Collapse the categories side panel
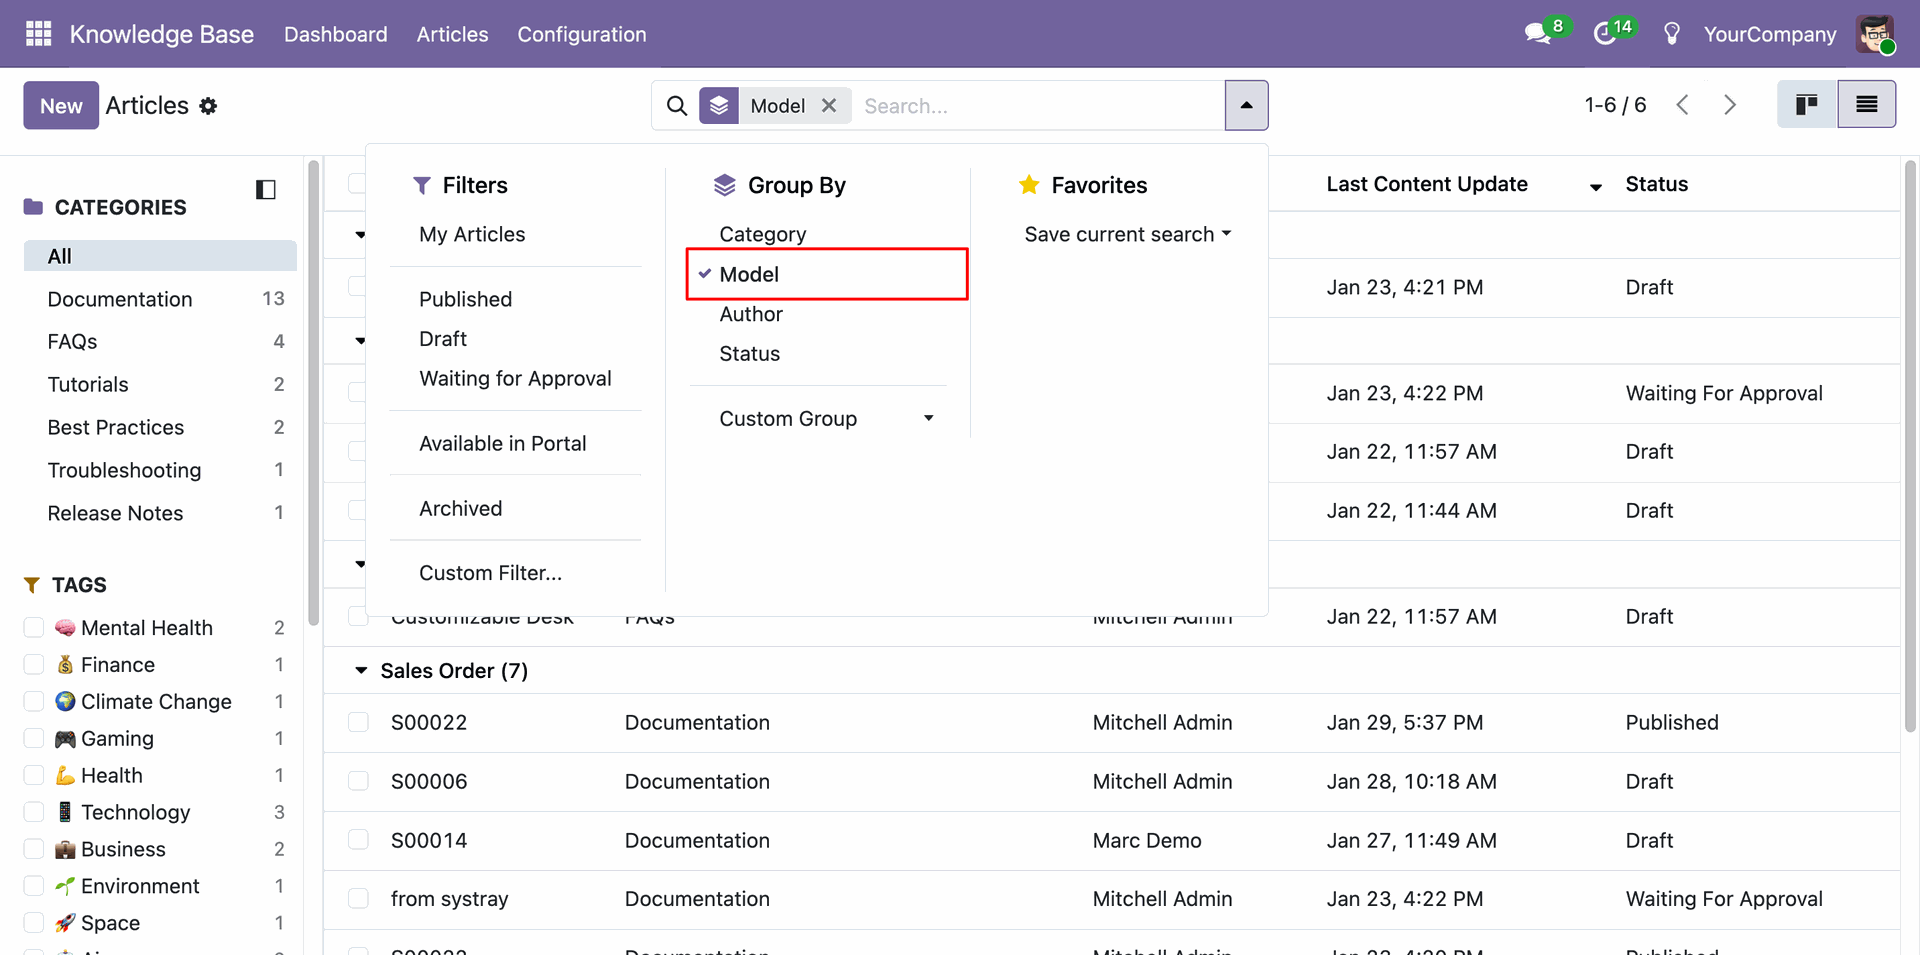The image size is (1920, 955). tap(266, 189)
